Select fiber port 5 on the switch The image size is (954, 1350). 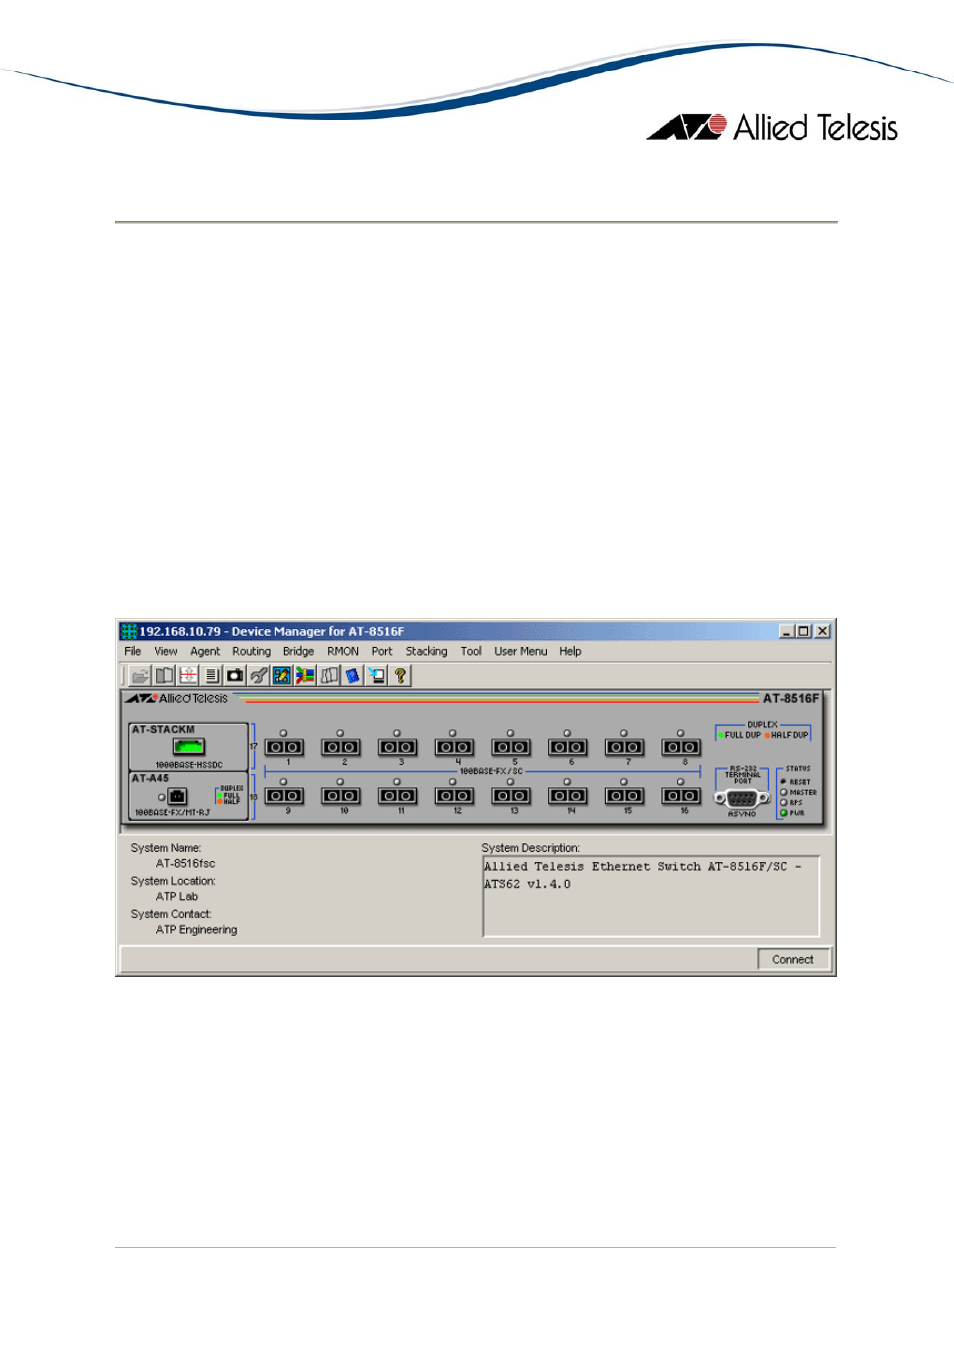pos(511,747)
